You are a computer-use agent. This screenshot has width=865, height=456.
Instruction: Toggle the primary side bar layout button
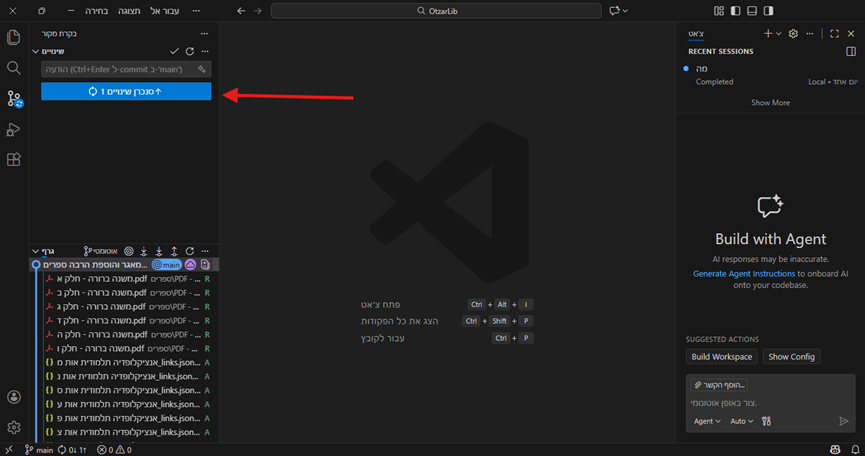(736, 11)
